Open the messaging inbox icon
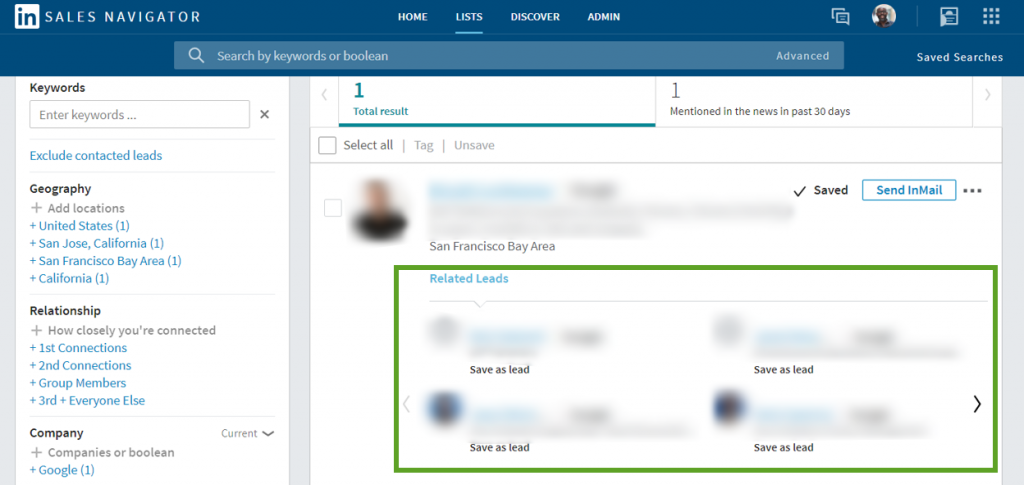 point(840,17)
